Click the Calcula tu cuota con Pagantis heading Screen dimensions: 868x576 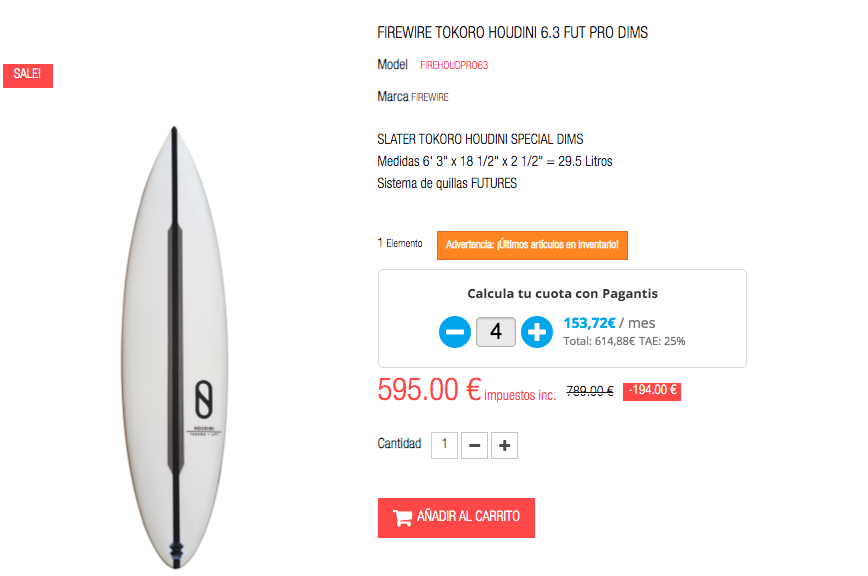pos(562,293)
